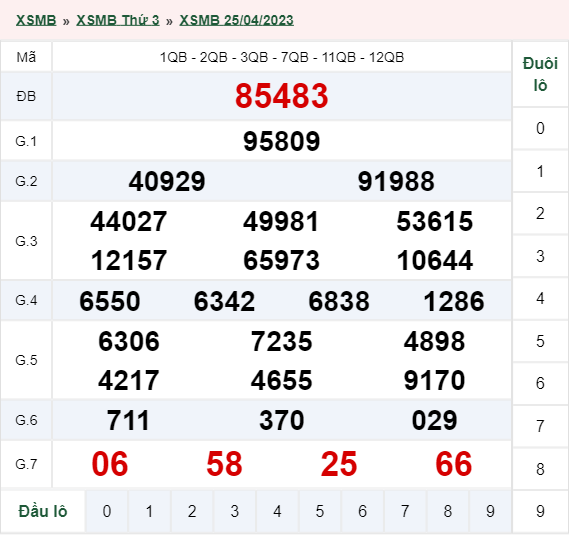
Task: Select Đầu lô digit 5
Action: click(320, 511)
